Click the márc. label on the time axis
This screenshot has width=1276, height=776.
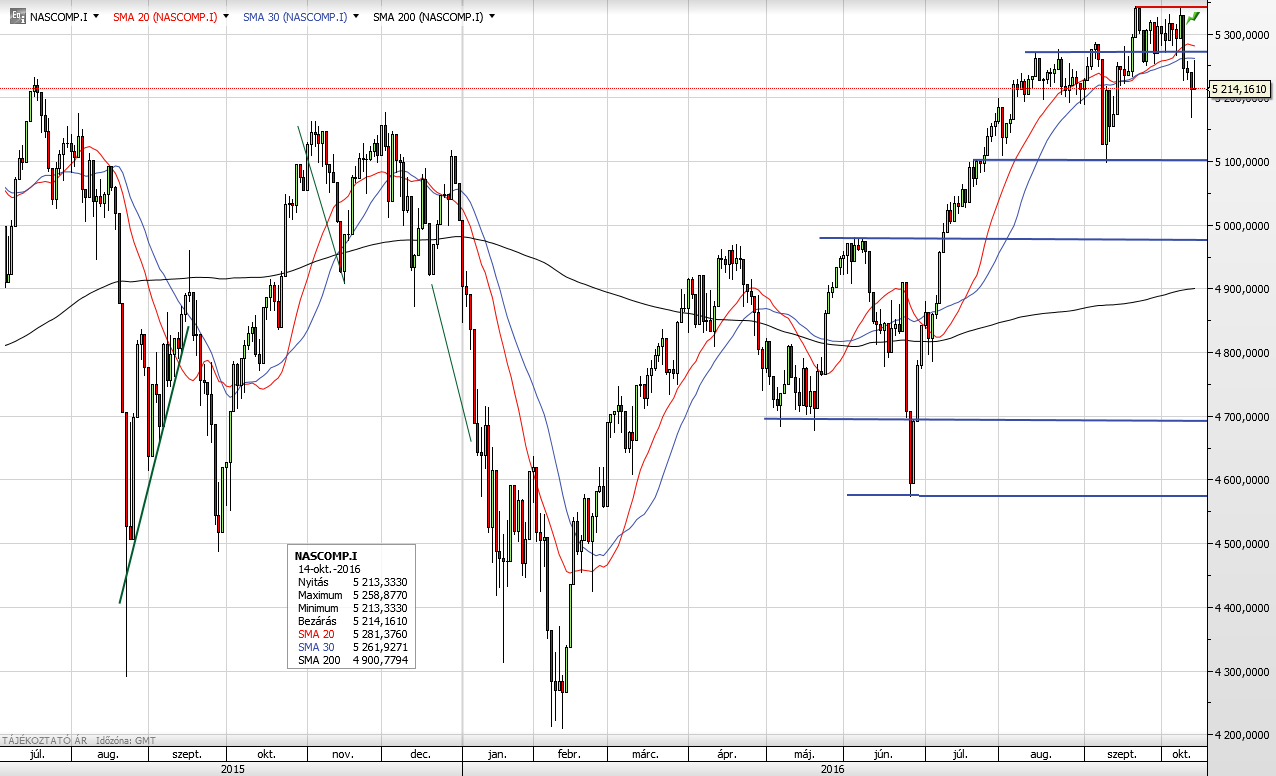646,755
